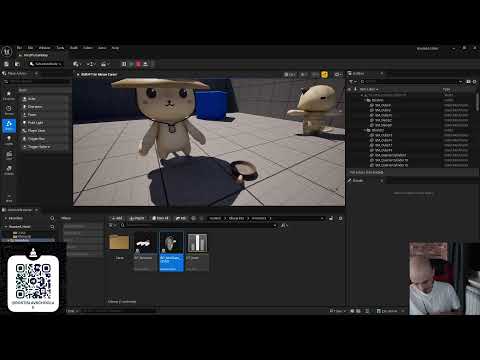Open the Help menu

[115, 48]
